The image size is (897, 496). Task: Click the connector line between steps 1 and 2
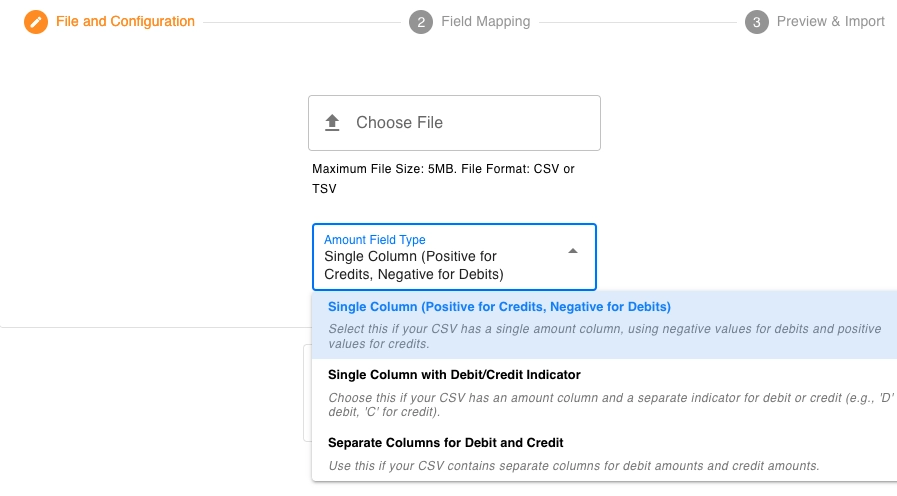[x=301, y=22]
